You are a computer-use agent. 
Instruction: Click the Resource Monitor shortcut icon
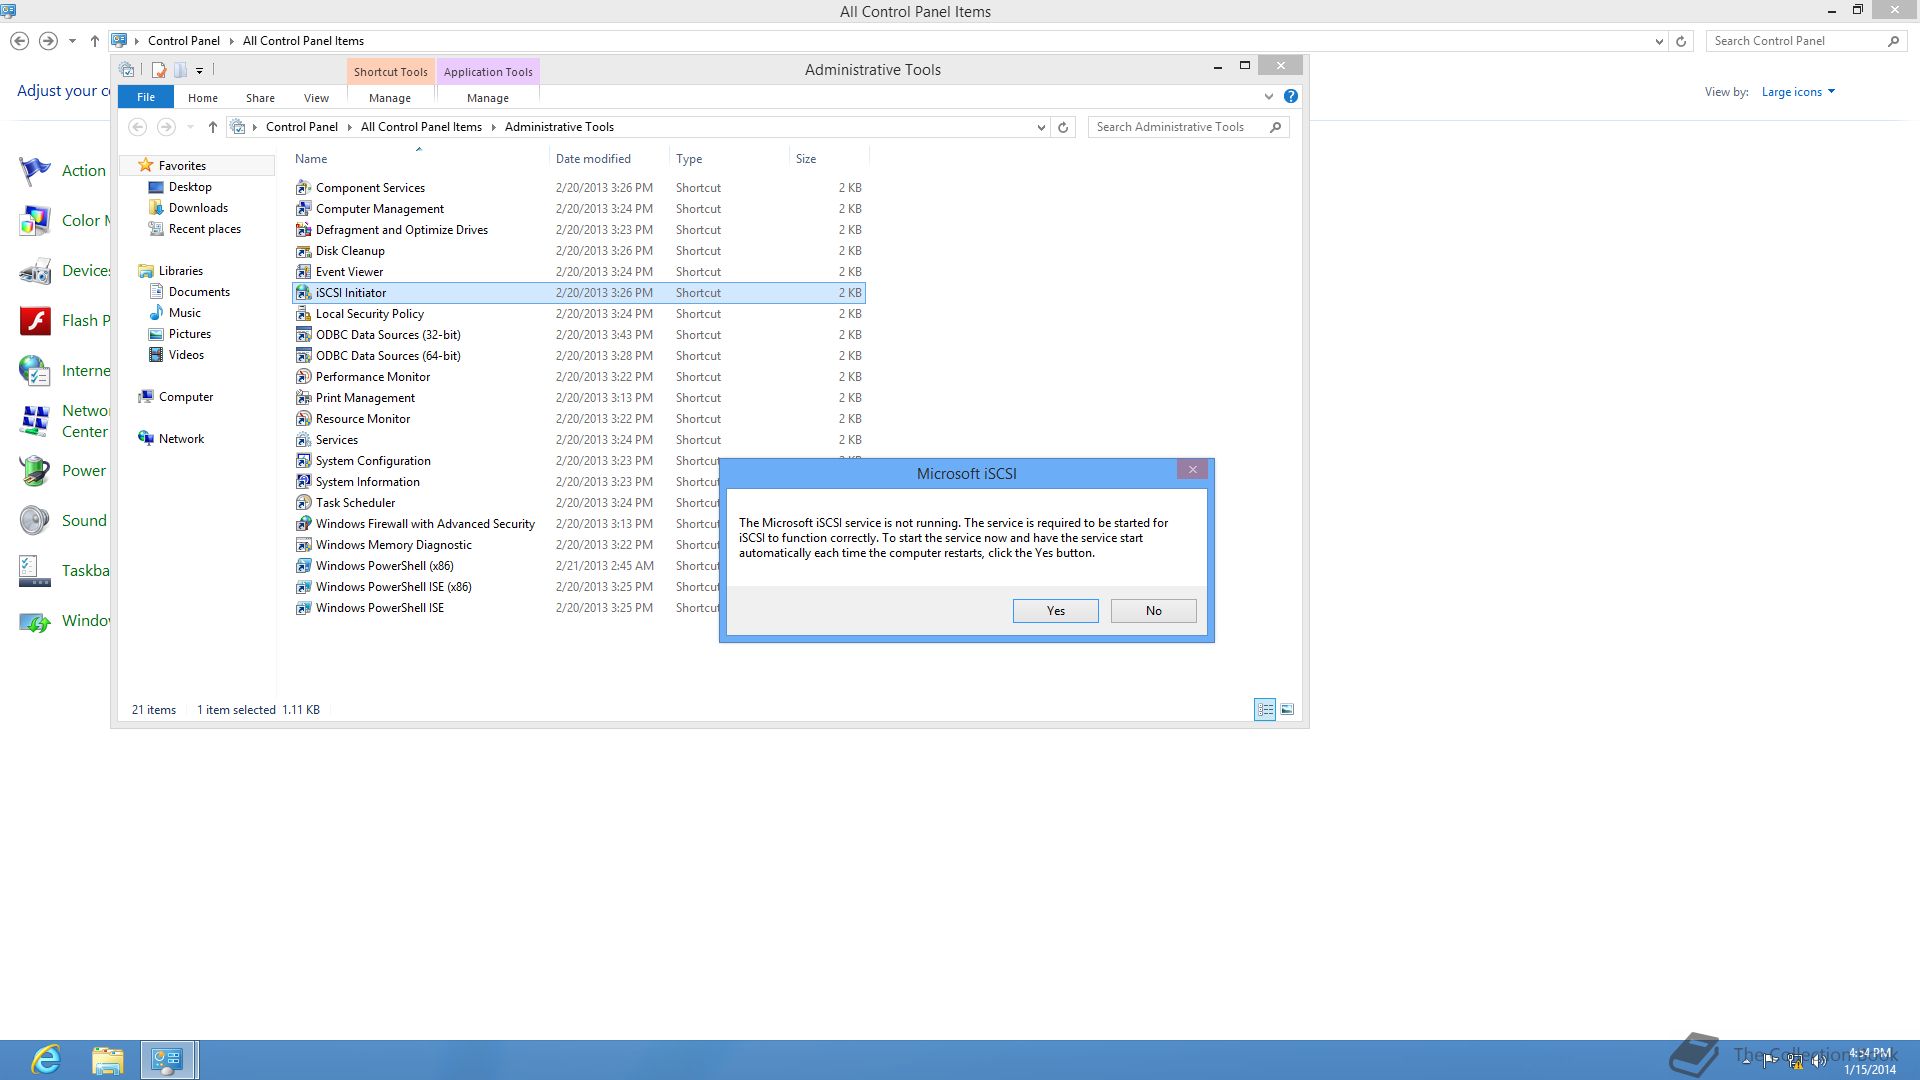pos(303,419)
